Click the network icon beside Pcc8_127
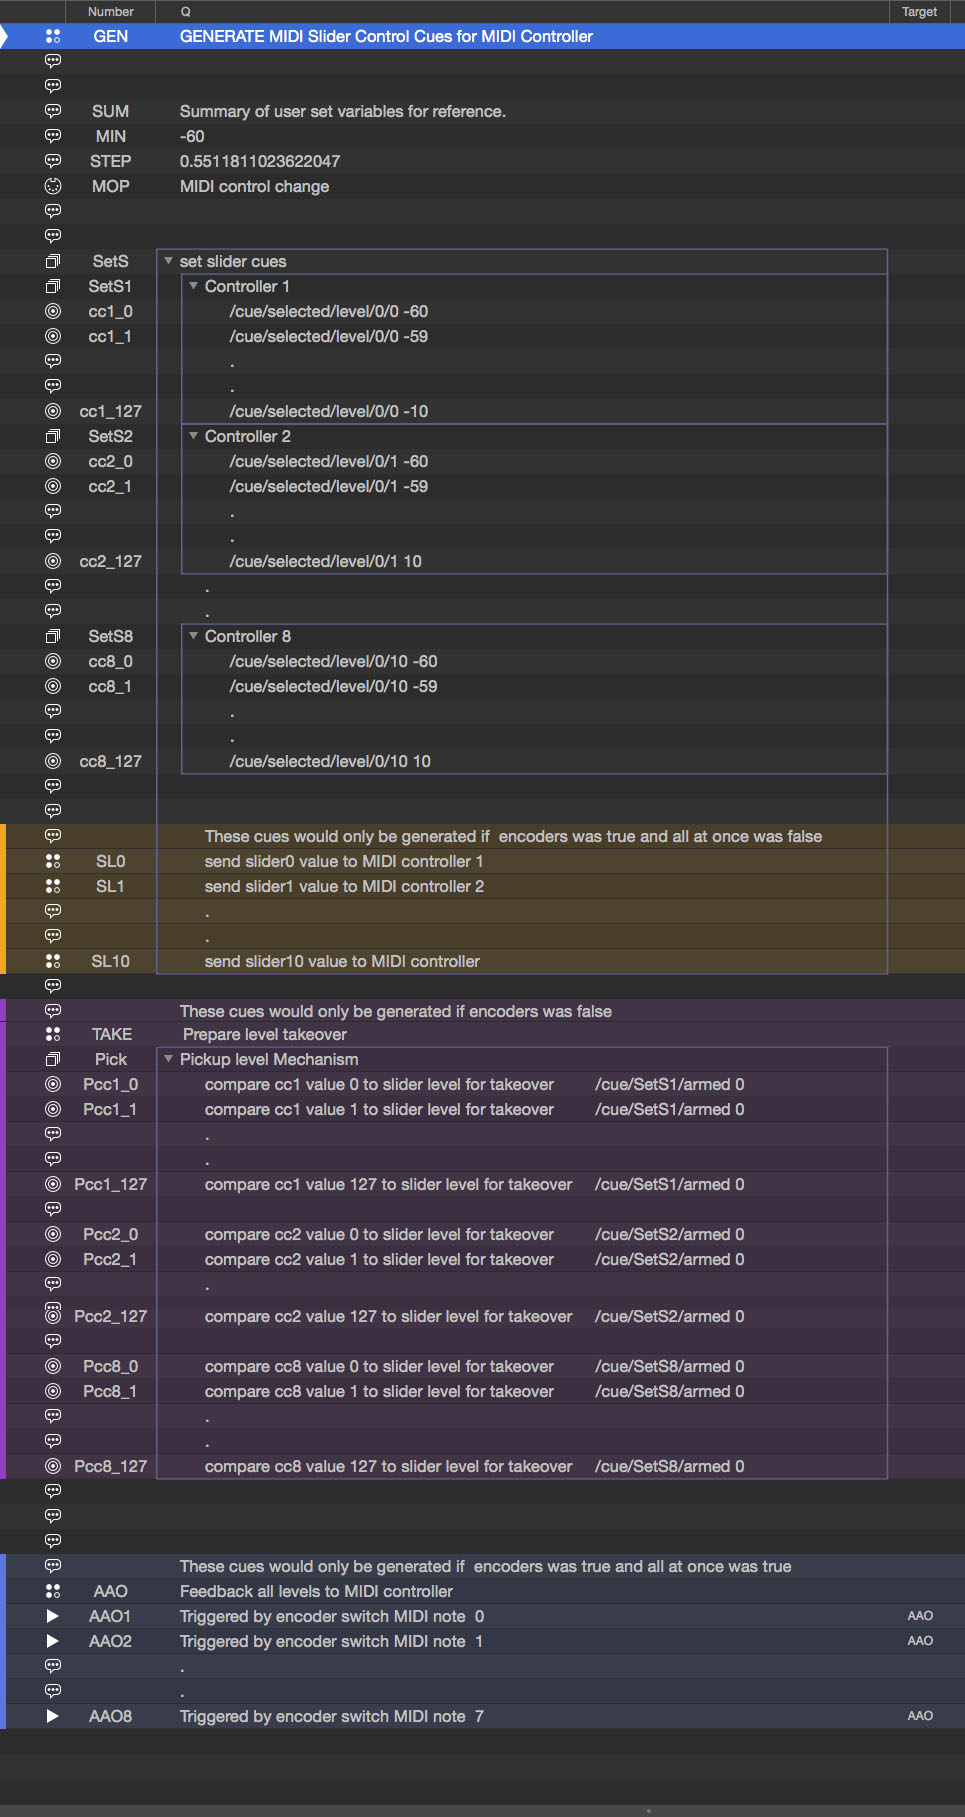This screenshot has width=965, height=1817. 53,1466
